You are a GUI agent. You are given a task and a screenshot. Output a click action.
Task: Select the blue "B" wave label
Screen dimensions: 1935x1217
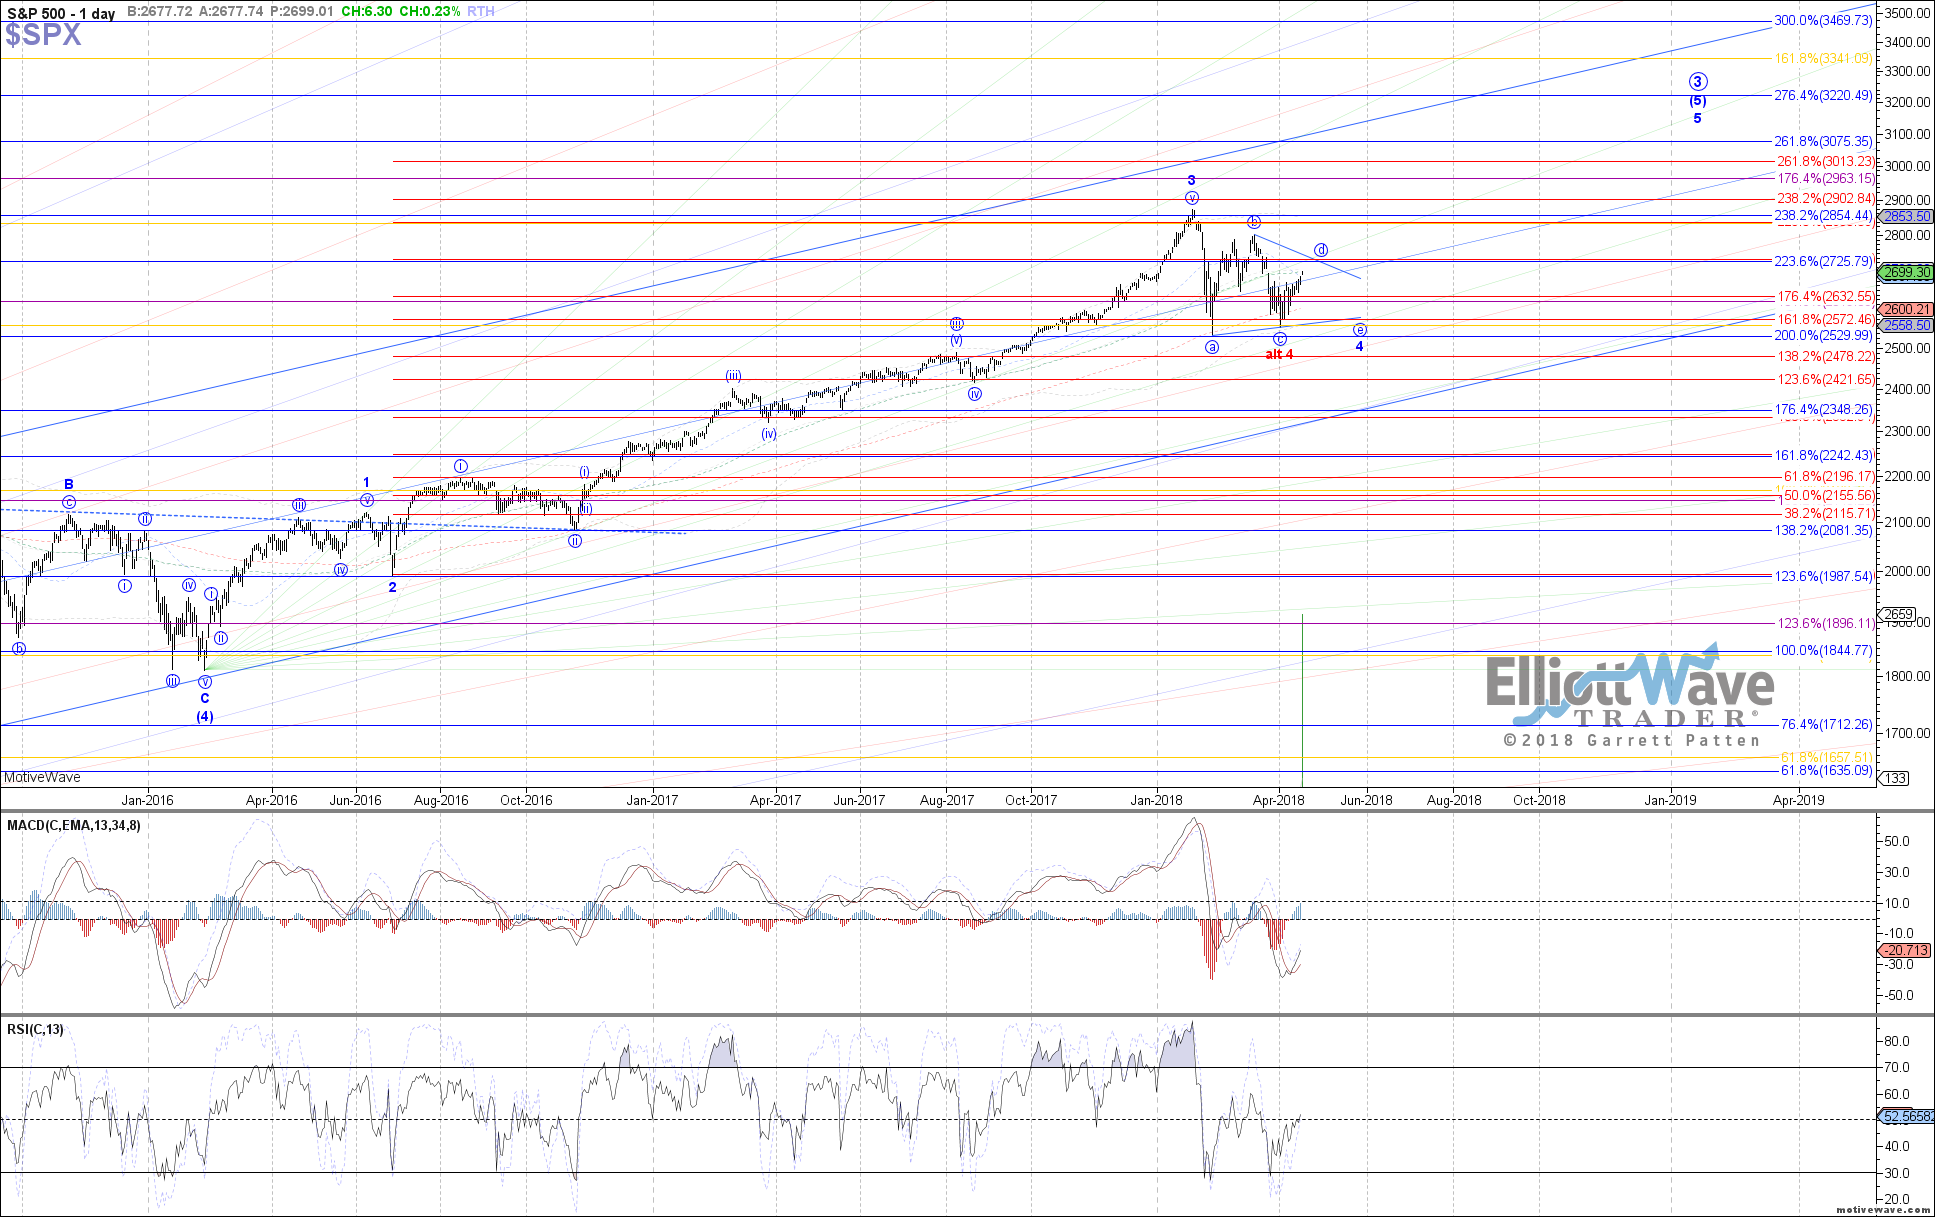(x=69, y=485)
